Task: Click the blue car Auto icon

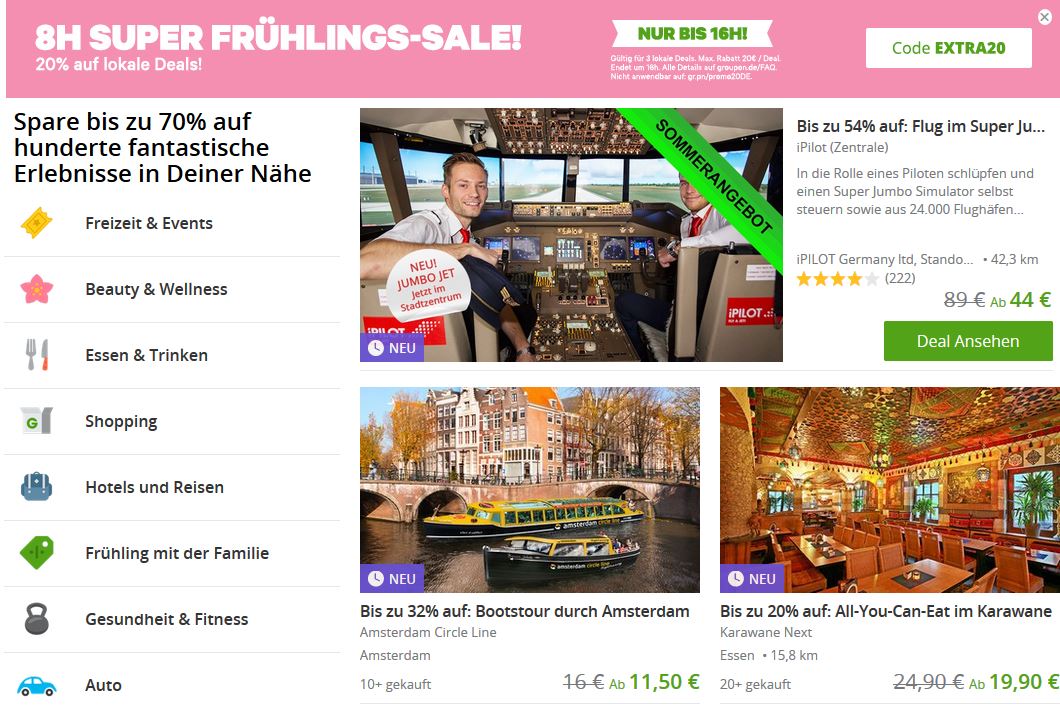Action: (37, 686)
